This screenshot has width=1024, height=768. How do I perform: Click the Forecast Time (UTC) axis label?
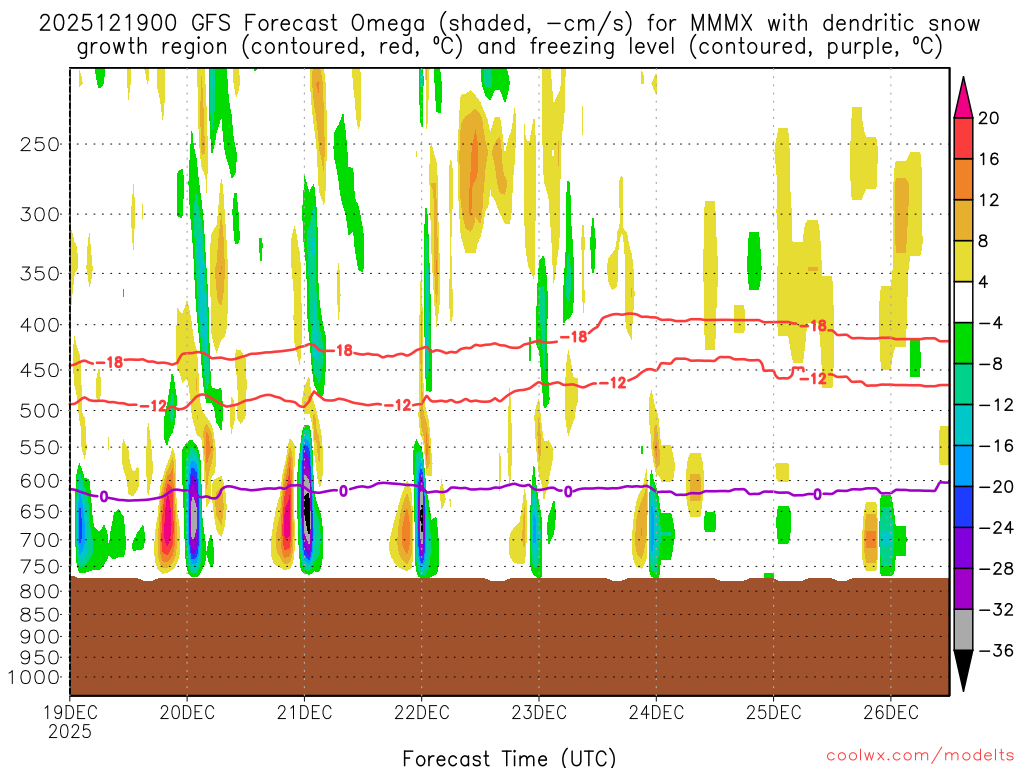pos(510,757)
